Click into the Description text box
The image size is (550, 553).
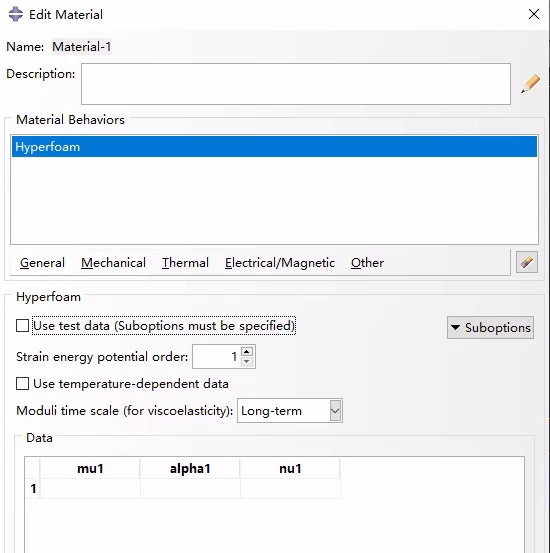click(x=296, y=84)
